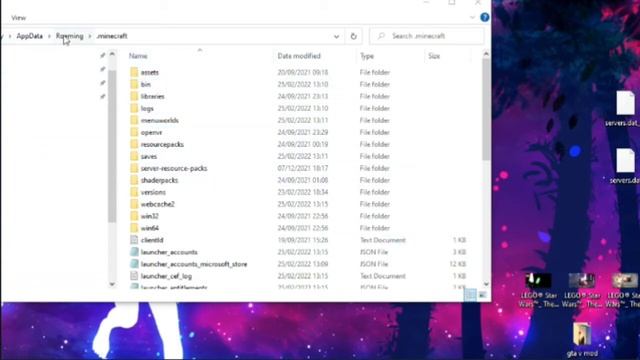Select the resourcepacks folder icon
Image resolution: width=640 pixels, height=360 pixels.
click(134, 144)
